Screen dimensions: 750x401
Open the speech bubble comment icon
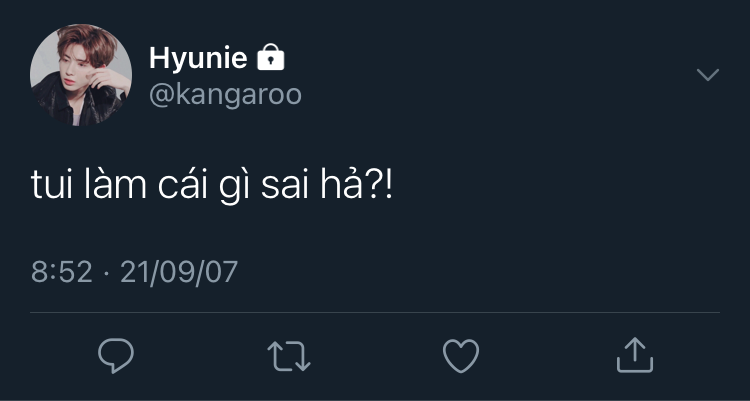[x=116, y=356]
